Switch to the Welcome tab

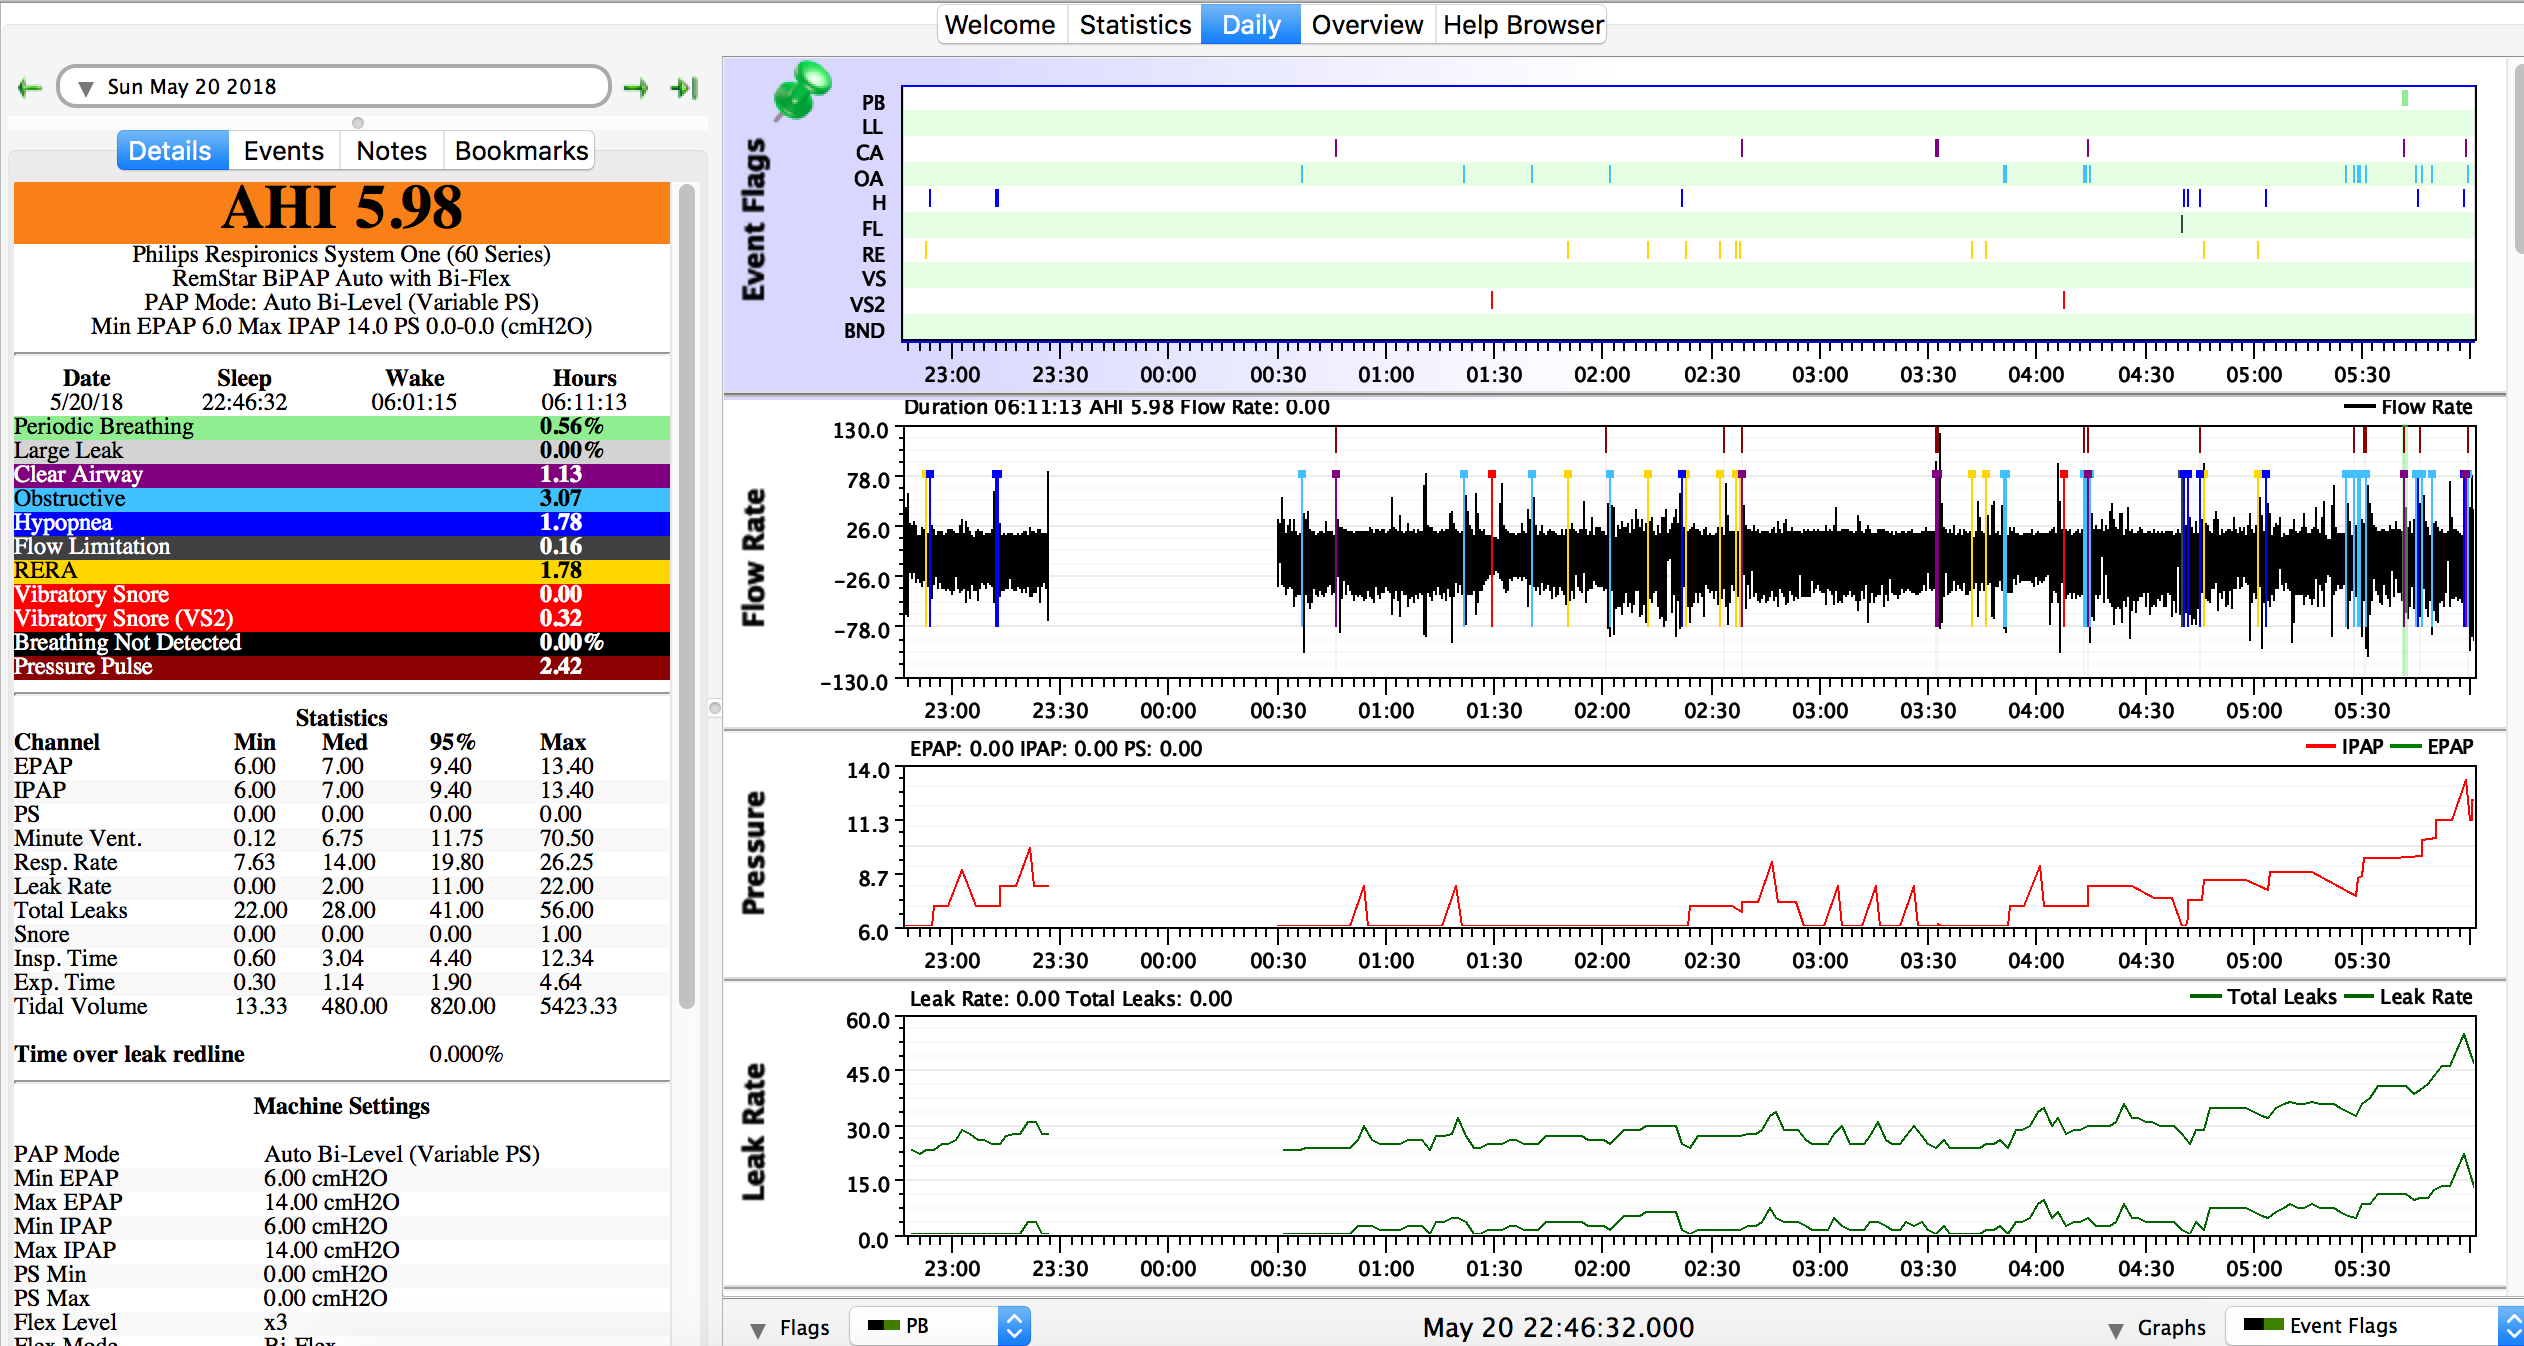[x=1000, y=25]
